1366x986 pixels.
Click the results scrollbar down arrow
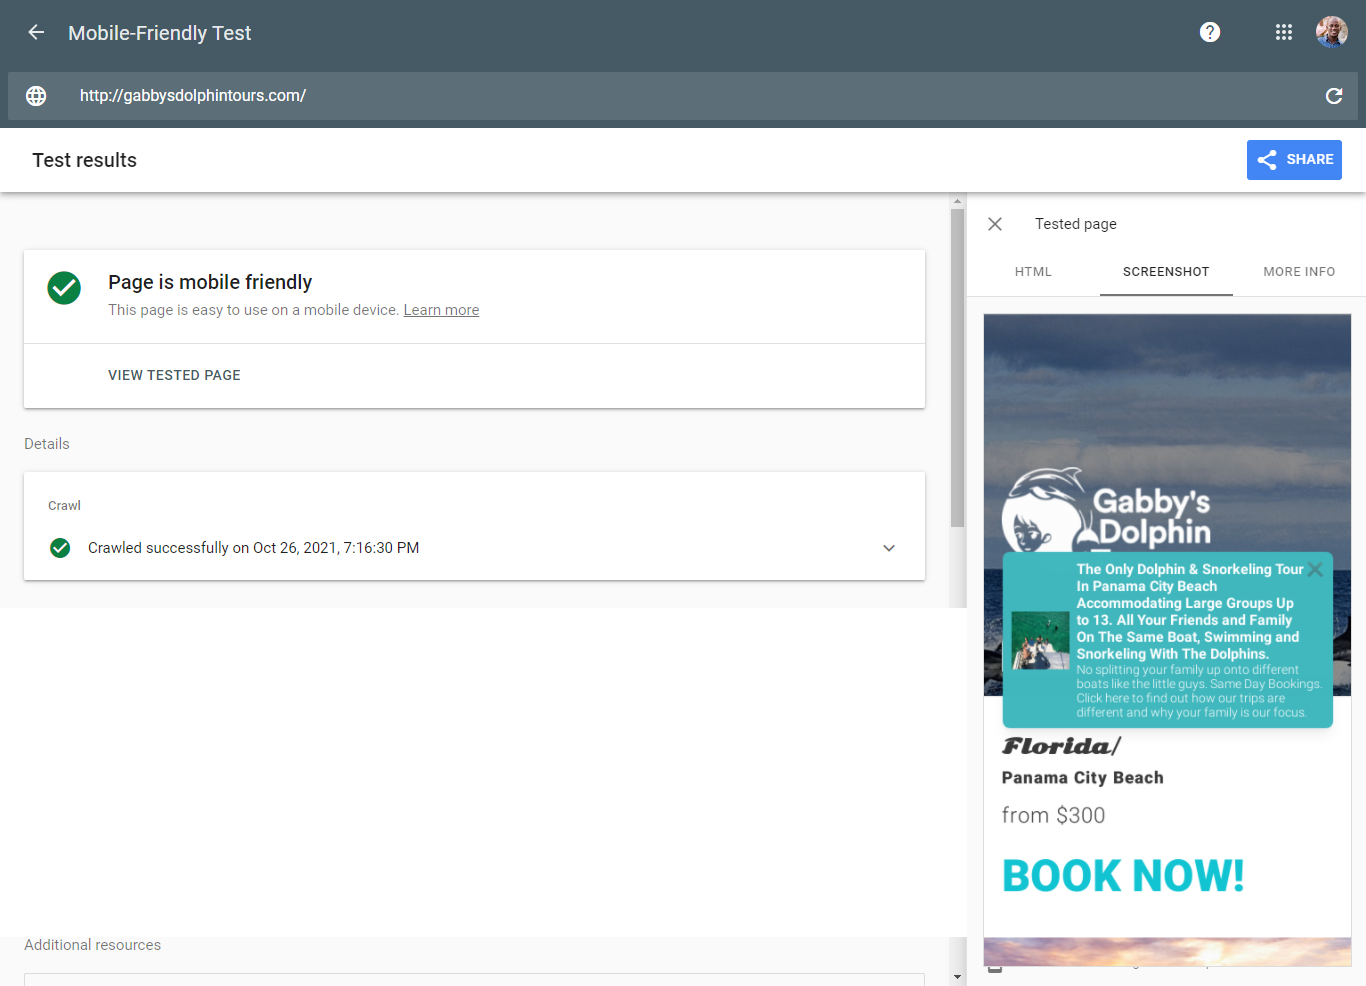click(x=957, y=977)
